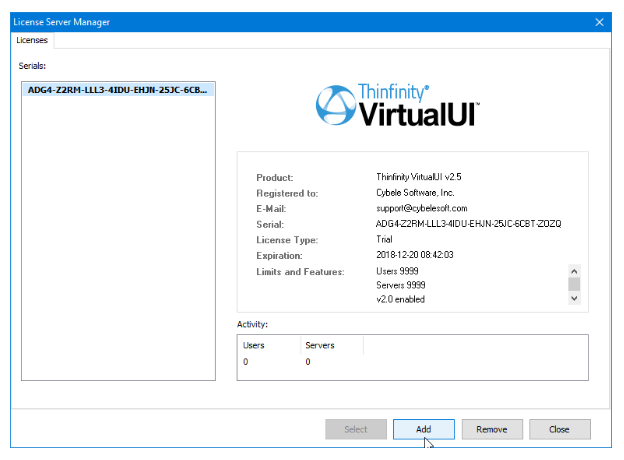Click the 'License Type:' label
Screen dimensions: 624x460
(x=287, y=240)
